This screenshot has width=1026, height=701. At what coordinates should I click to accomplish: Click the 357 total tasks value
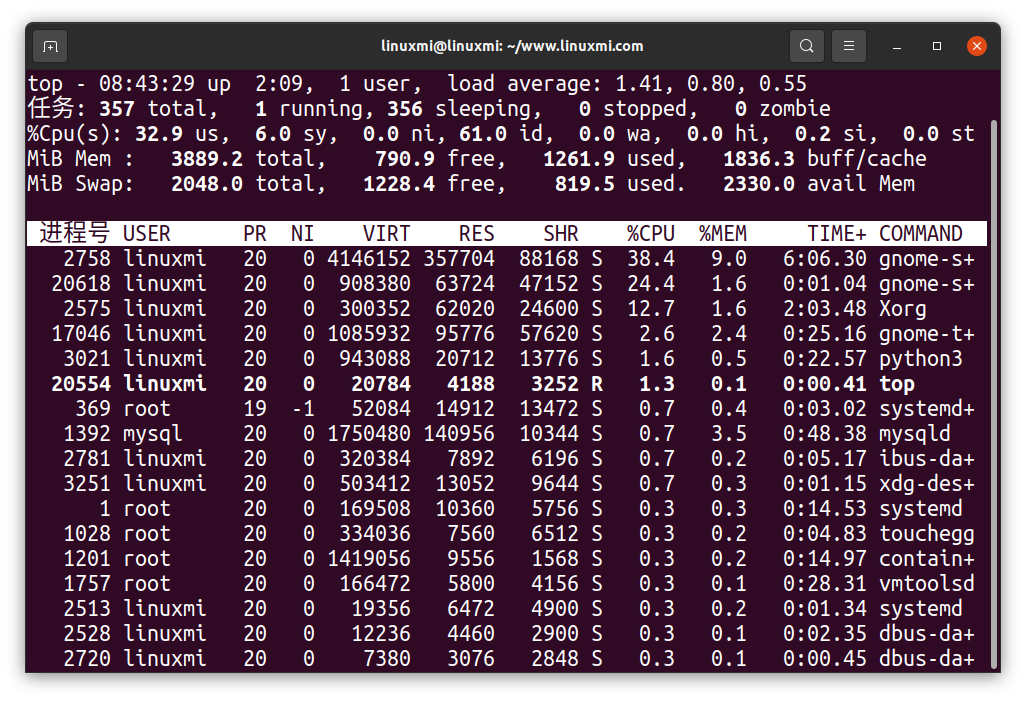(x=116, y=109)
